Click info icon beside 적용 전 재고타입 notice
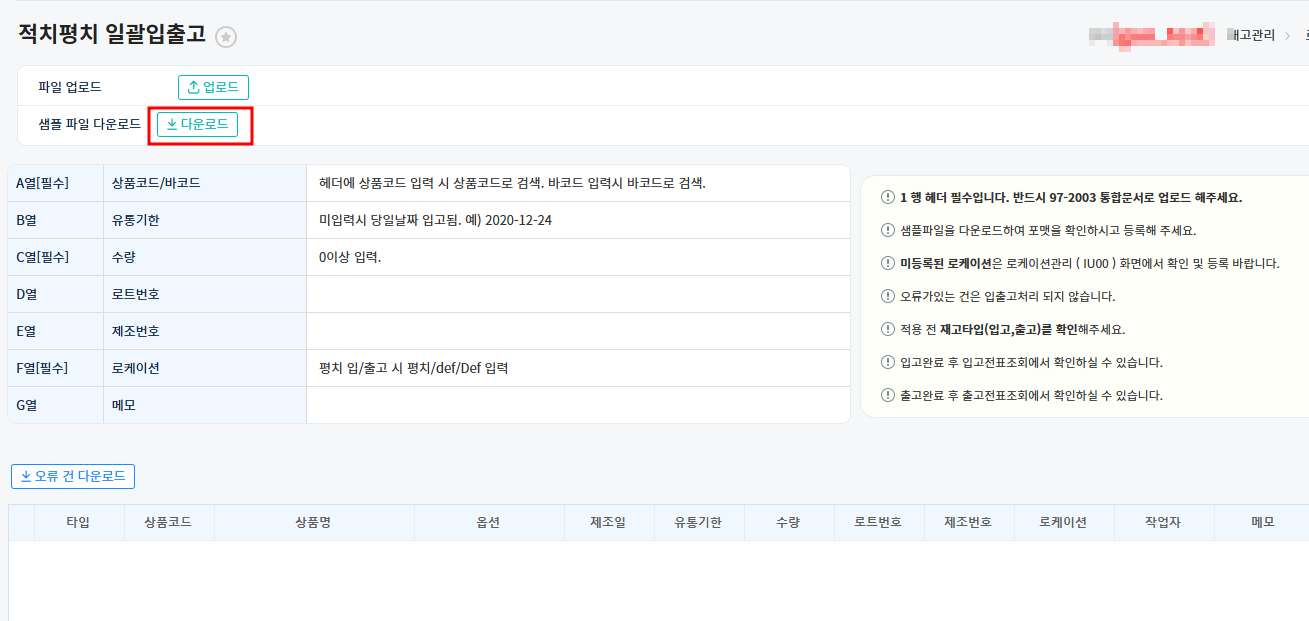Screen dimensions: 1309x621 click(887, 330)
